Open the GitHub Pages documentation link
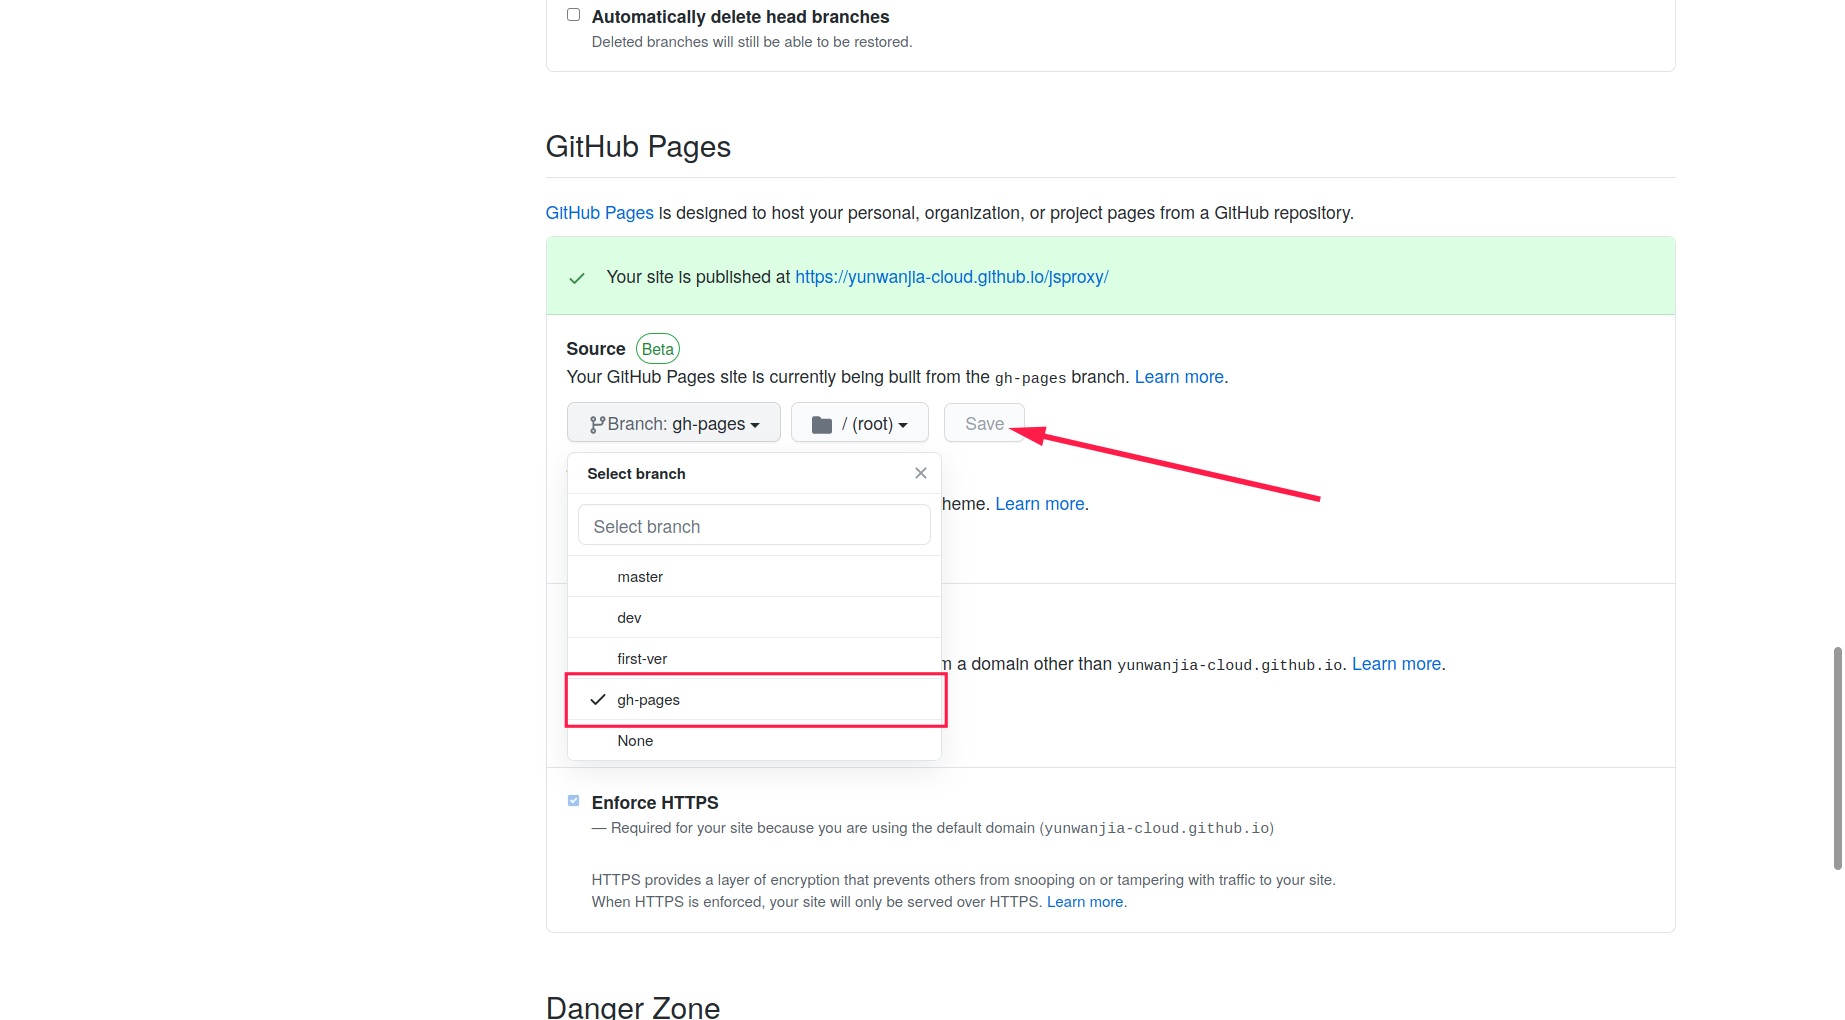 599,212
